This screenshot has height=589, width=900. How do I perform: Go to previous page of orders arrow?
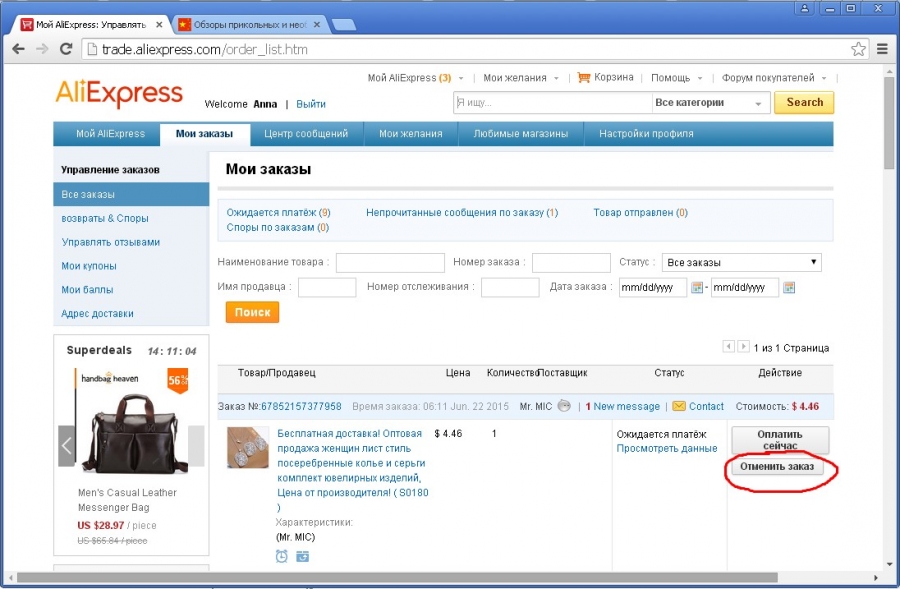728,347
